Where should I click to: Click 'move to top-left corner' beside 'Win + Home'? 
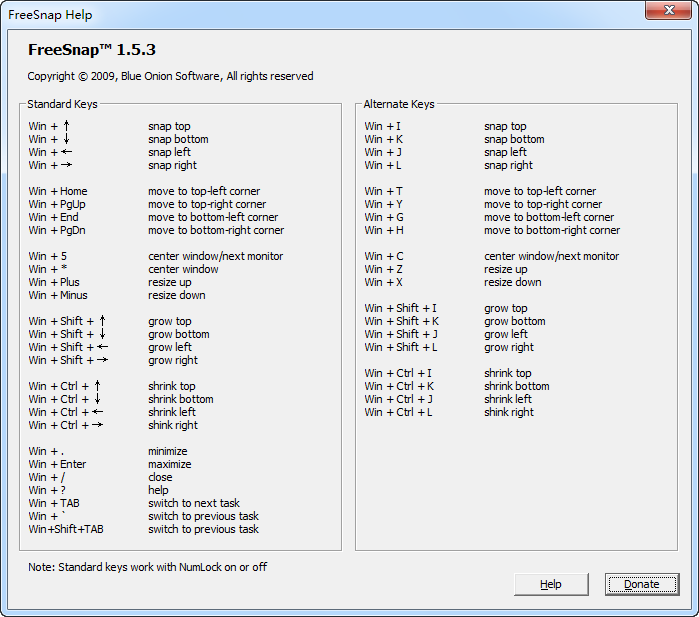204,191
